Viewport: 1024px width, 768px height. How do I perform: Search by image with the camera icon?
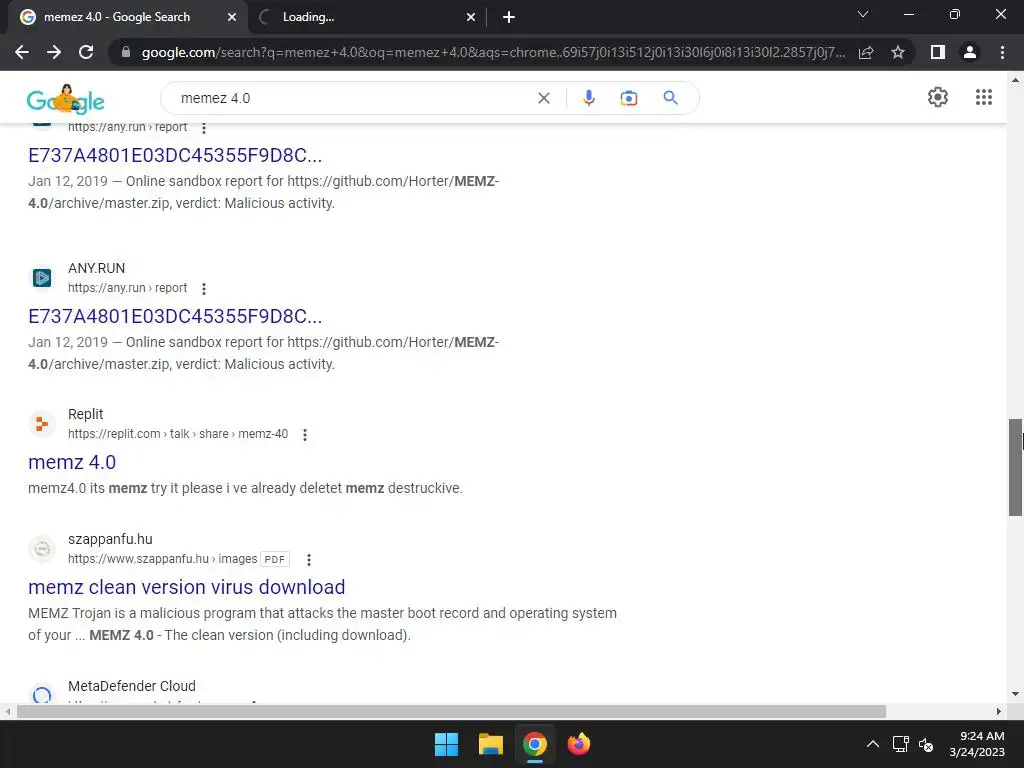[628, 98]
